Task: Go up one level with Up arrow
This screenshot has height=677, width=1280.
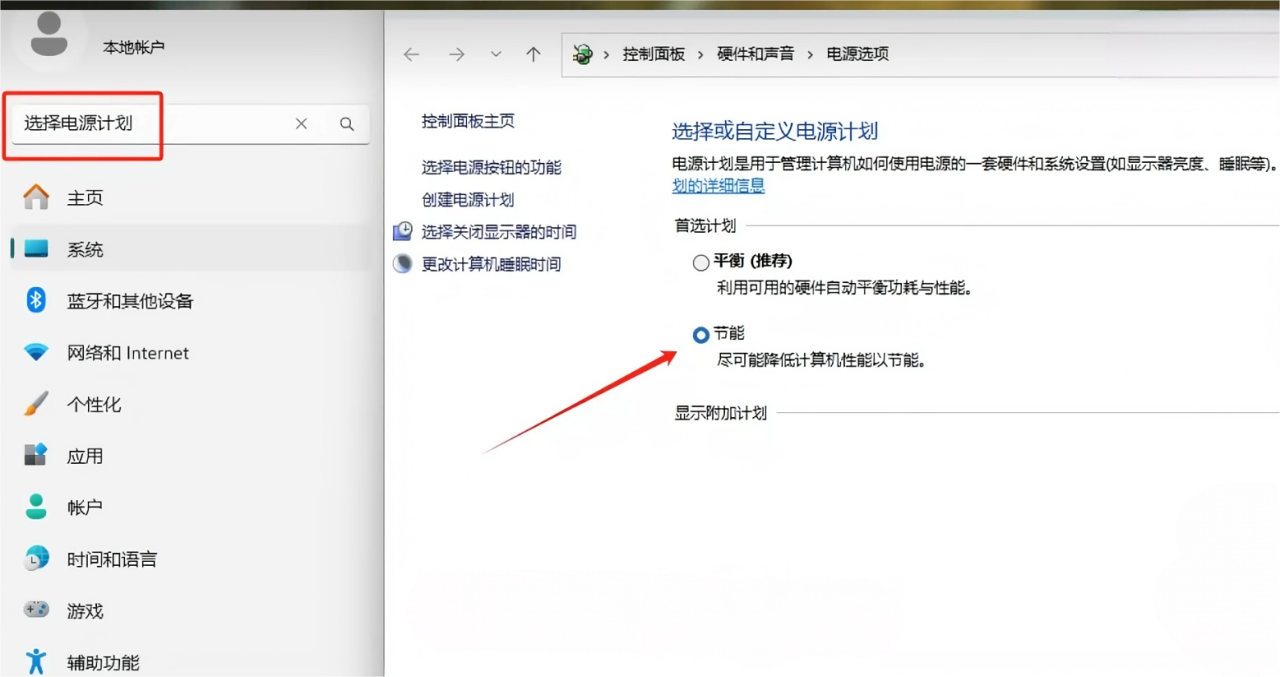Action: (x=533, y=55)
